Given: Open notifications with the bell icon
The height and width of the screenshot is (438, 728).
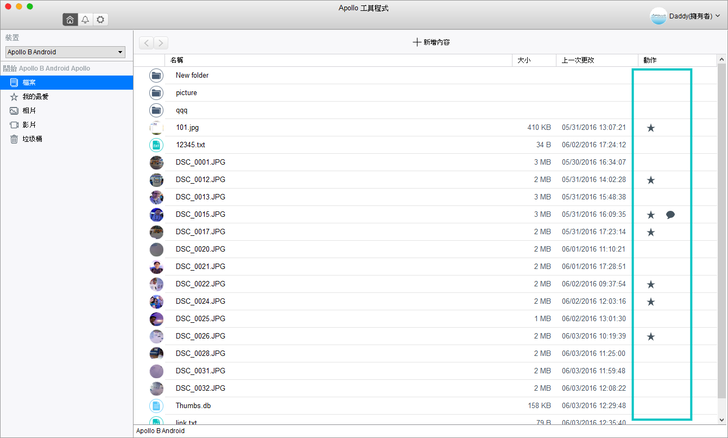Looking at the screenshot, I should pyautogui.click(x=85, y=19).
